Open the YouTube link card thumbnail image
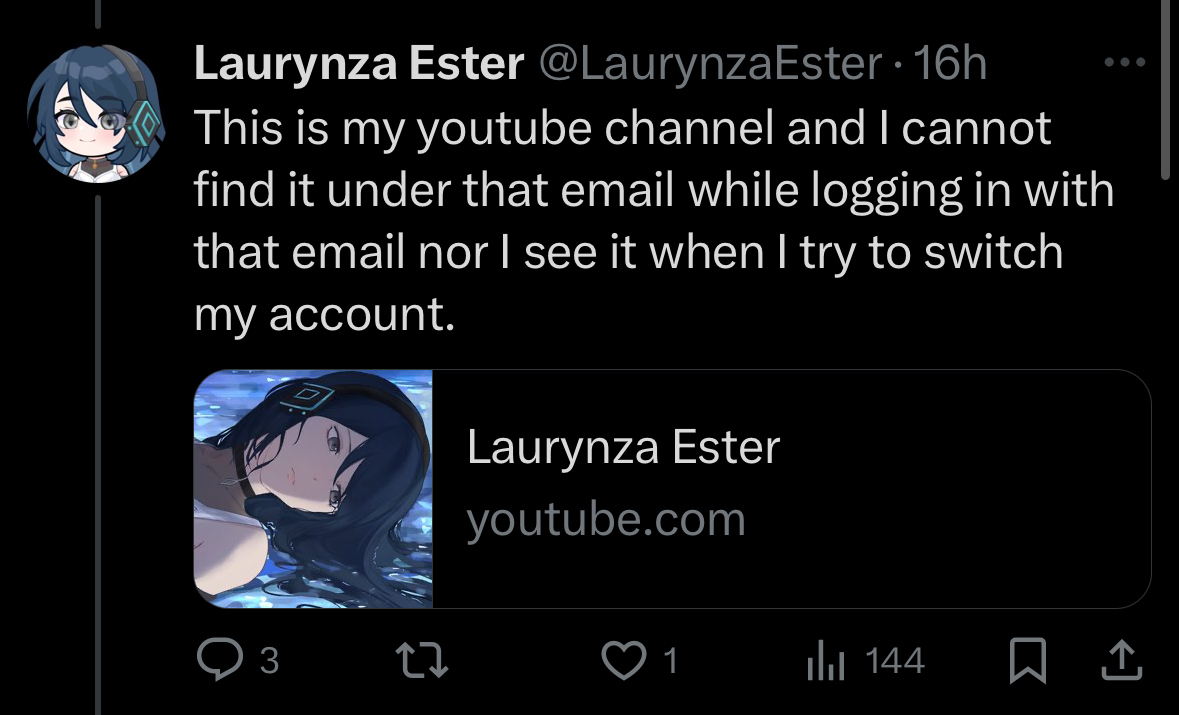 pos(313,488)
